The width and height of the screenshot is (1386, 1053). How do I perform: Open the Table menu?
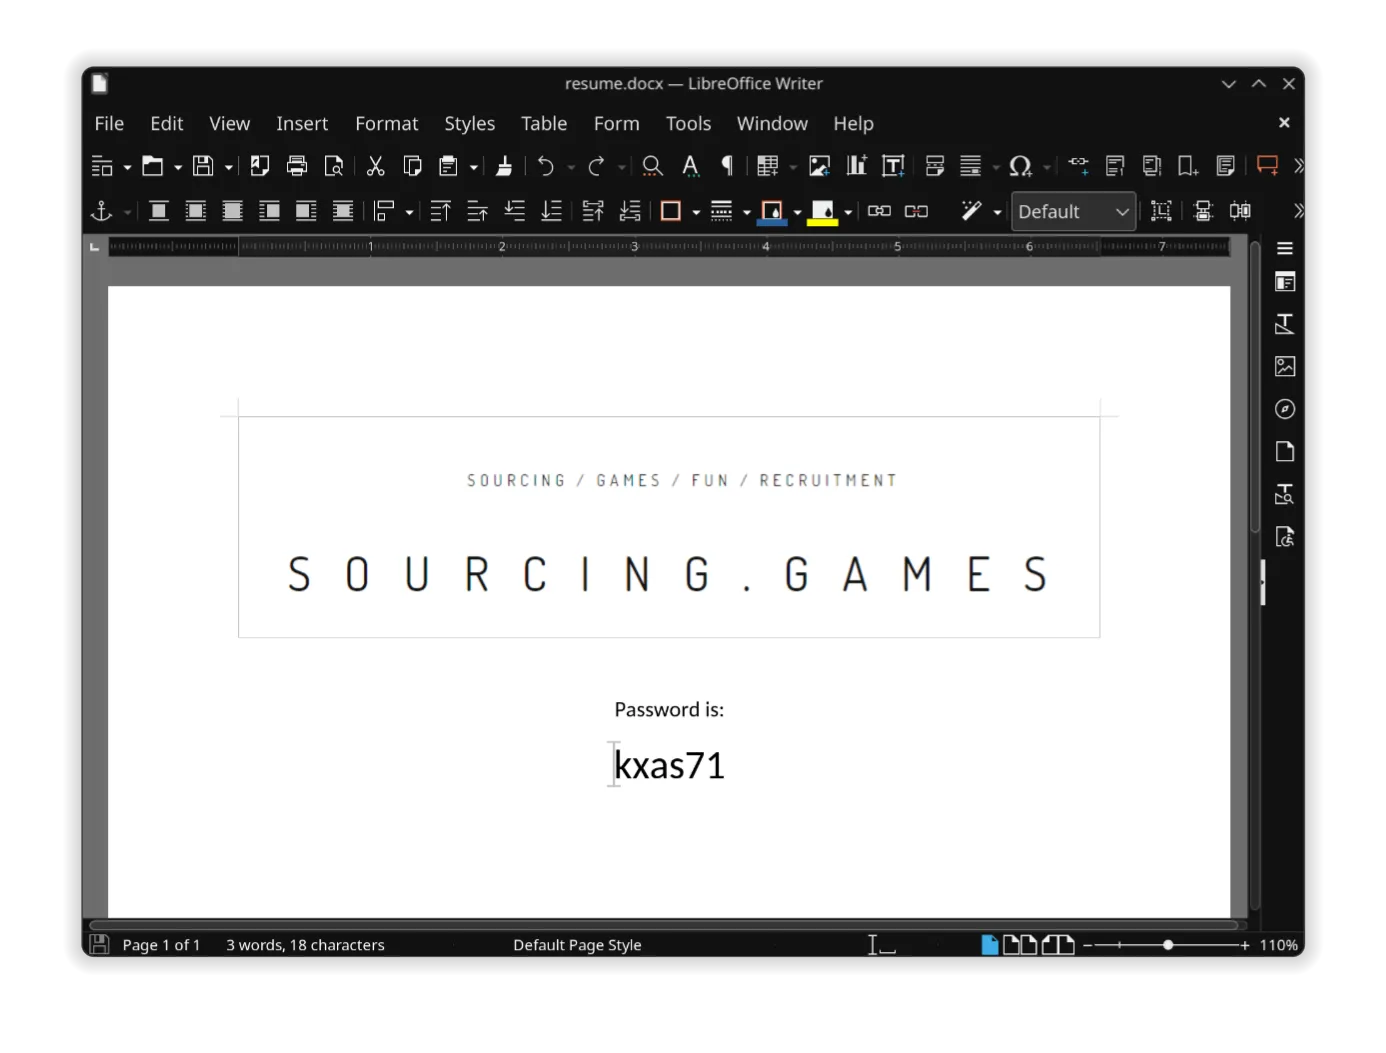coord(544,123)
